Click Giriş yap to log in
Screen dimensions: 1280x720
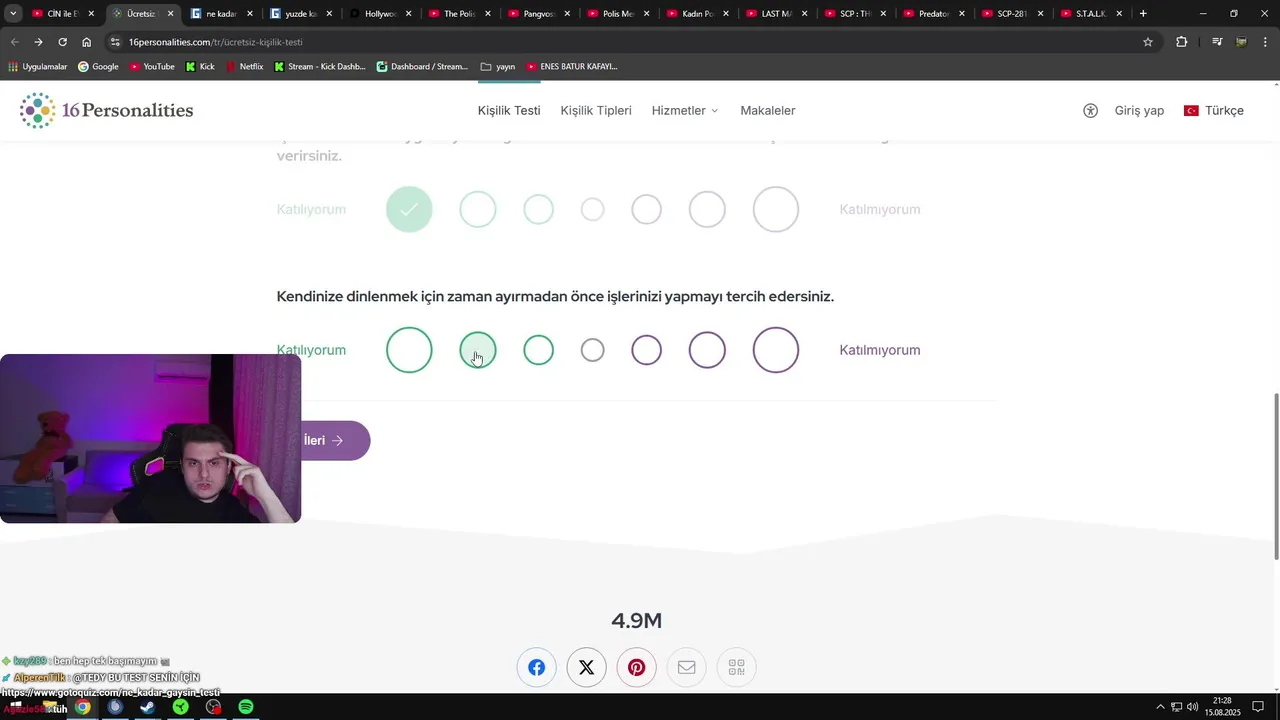coord(1139,110)
